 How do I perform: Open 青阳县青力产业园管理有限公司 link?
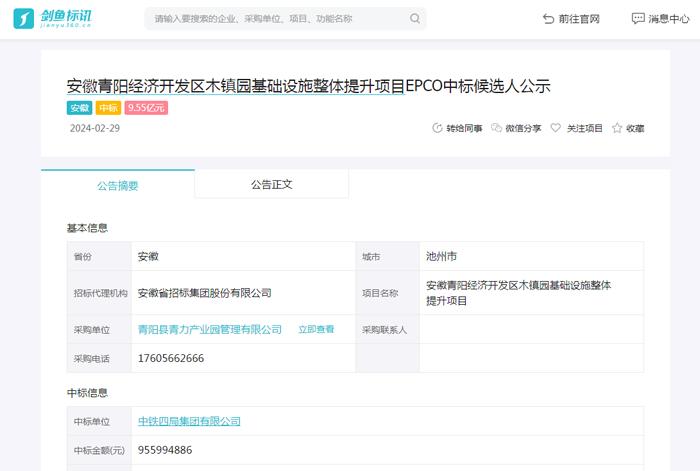point(209,329)
